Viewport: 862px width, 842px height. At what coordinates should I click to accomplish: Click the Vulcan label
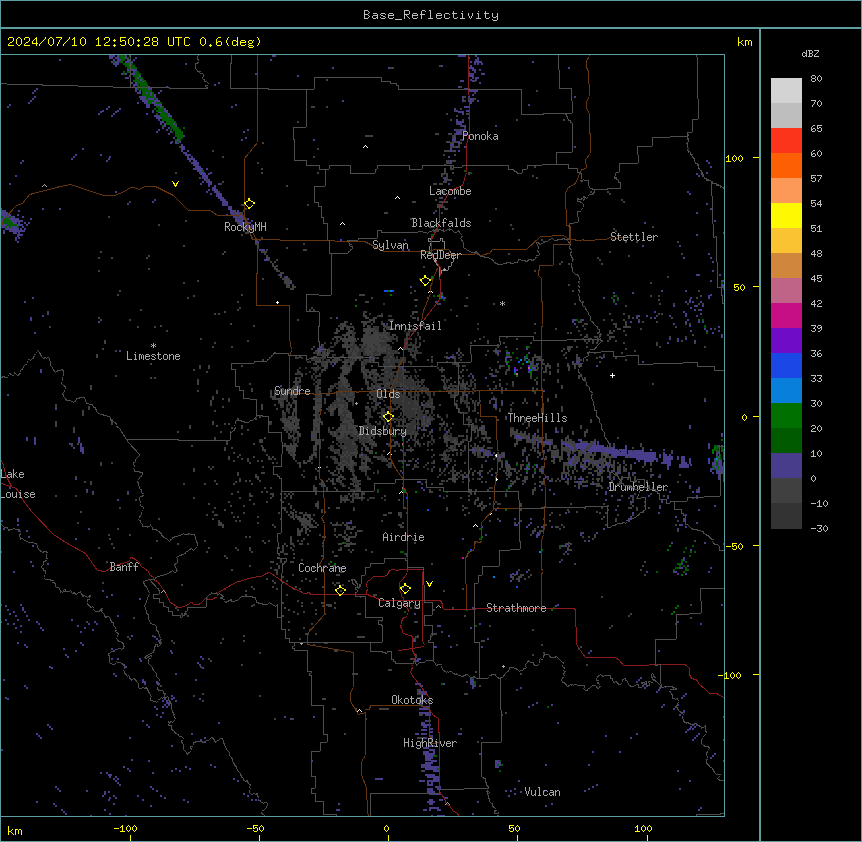[542, 792]
